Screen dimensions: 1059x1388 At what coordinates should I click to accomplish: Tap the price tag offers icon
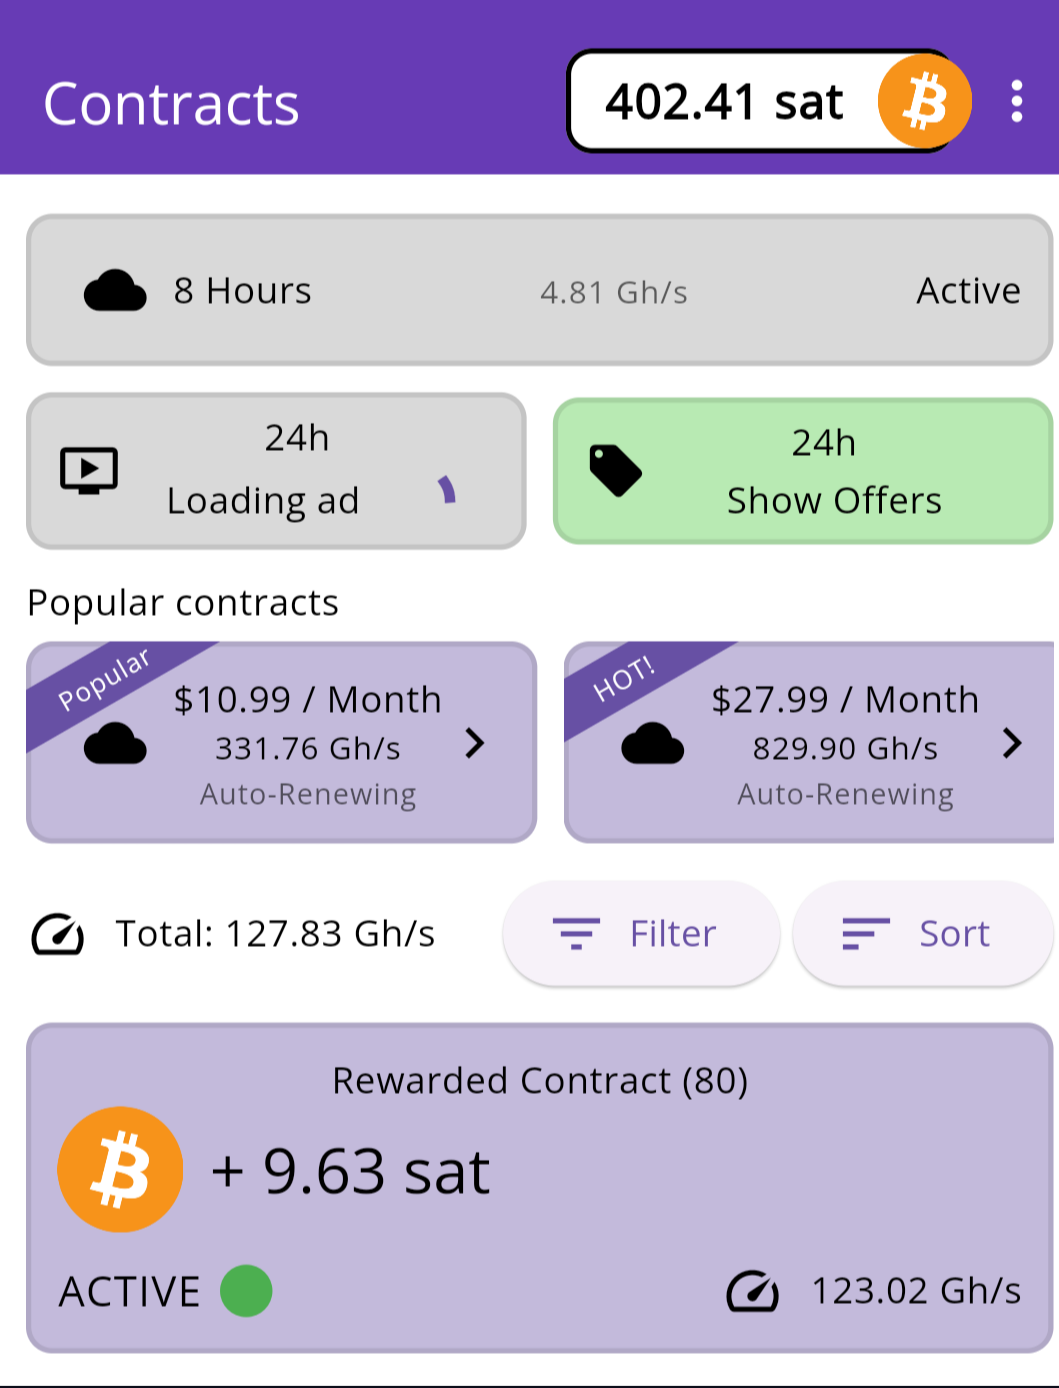tap(615, 470)
